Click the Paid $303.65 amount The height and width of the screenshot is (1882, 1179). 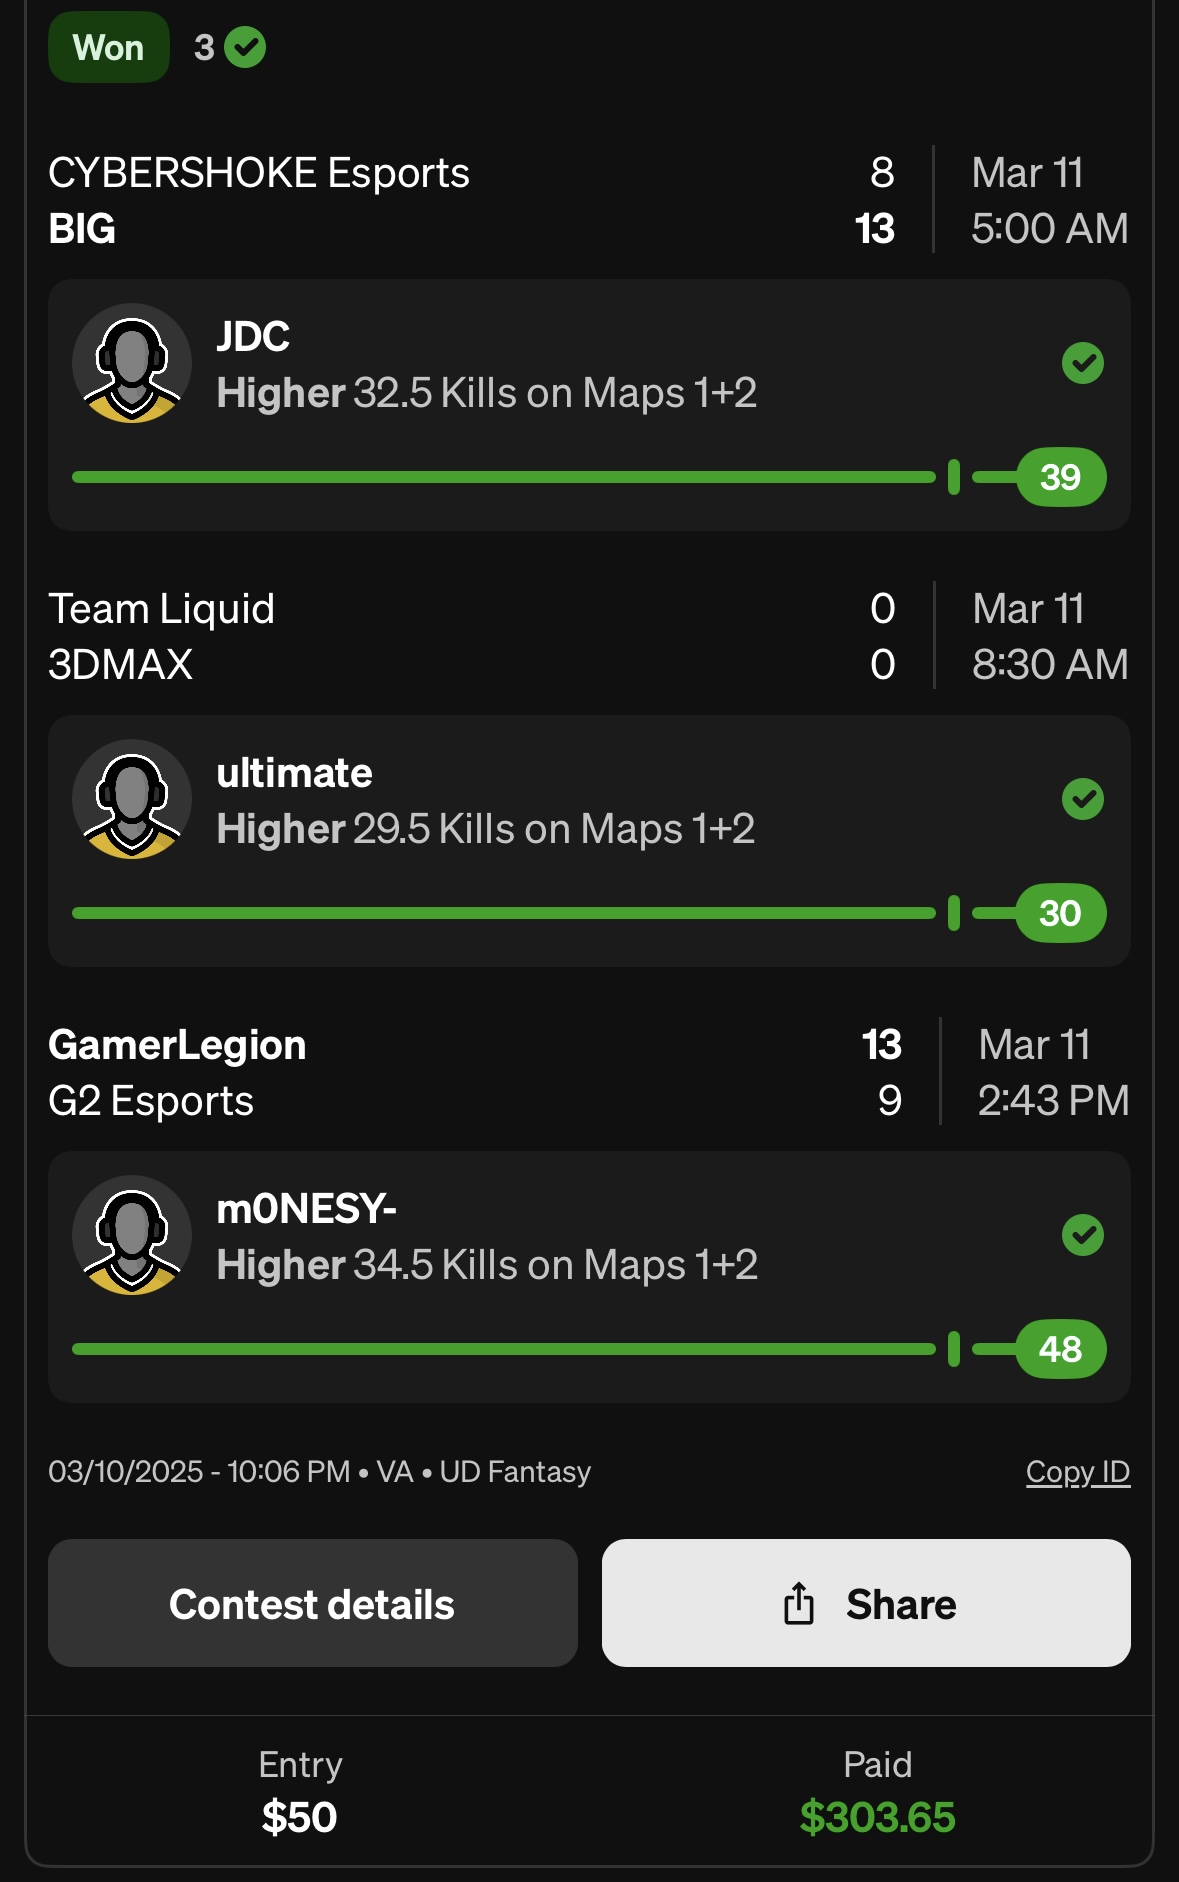(x=878, y=1817)
